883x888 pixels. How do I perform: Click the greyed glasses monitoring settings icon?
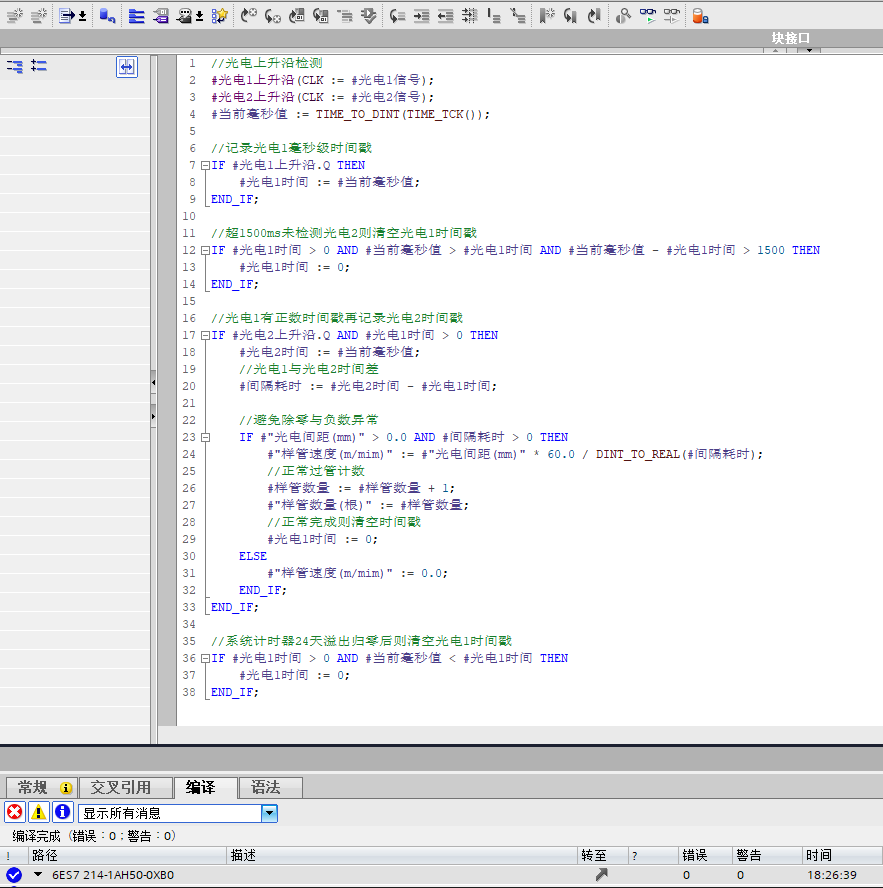click(x=672, y=16)
